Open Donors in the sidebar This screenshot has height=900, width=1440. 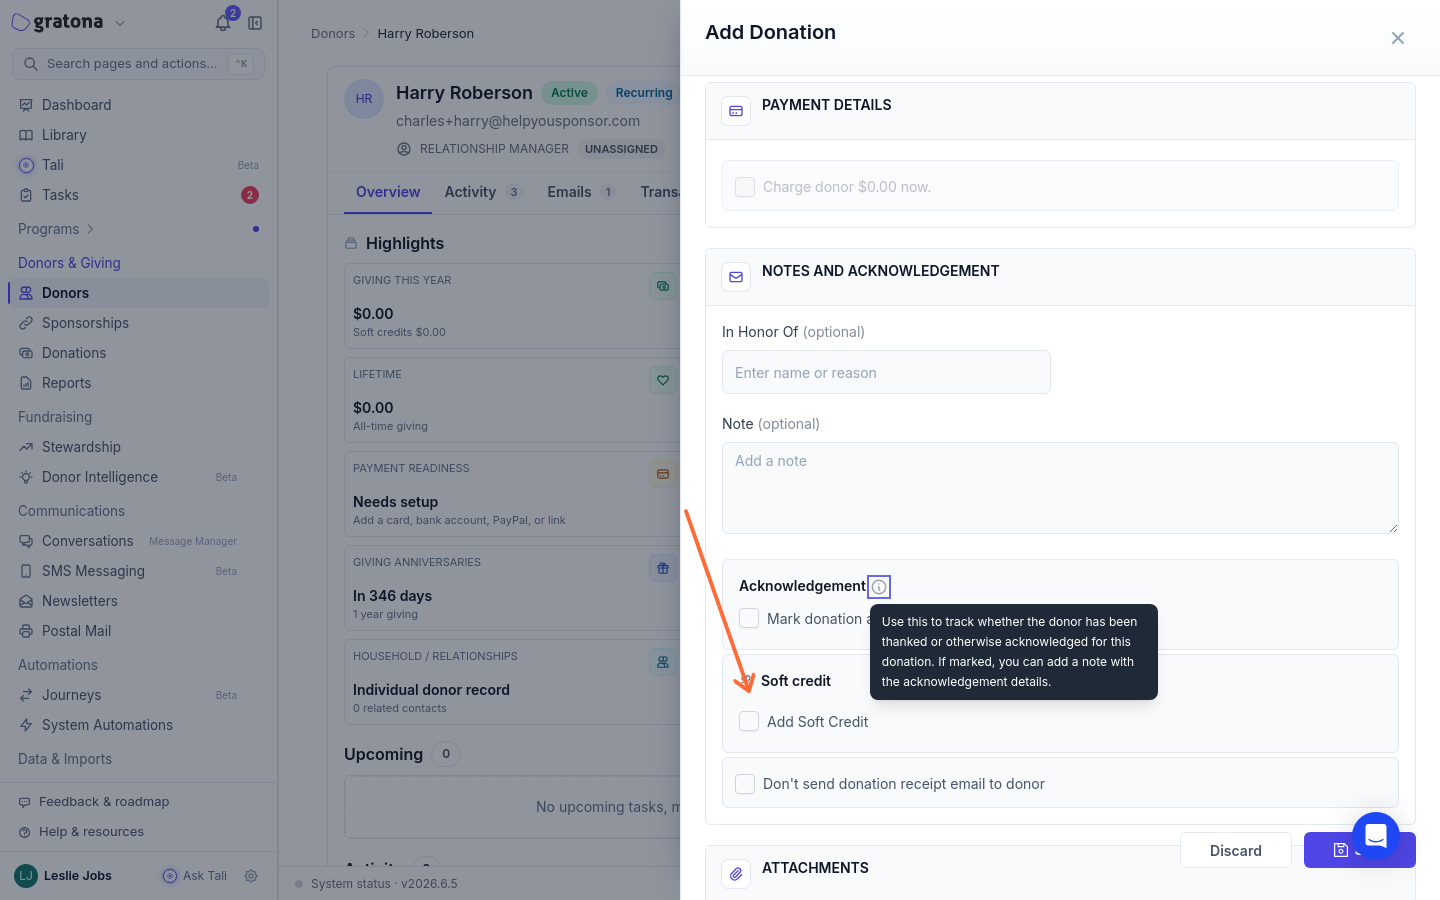pos(138,293)
